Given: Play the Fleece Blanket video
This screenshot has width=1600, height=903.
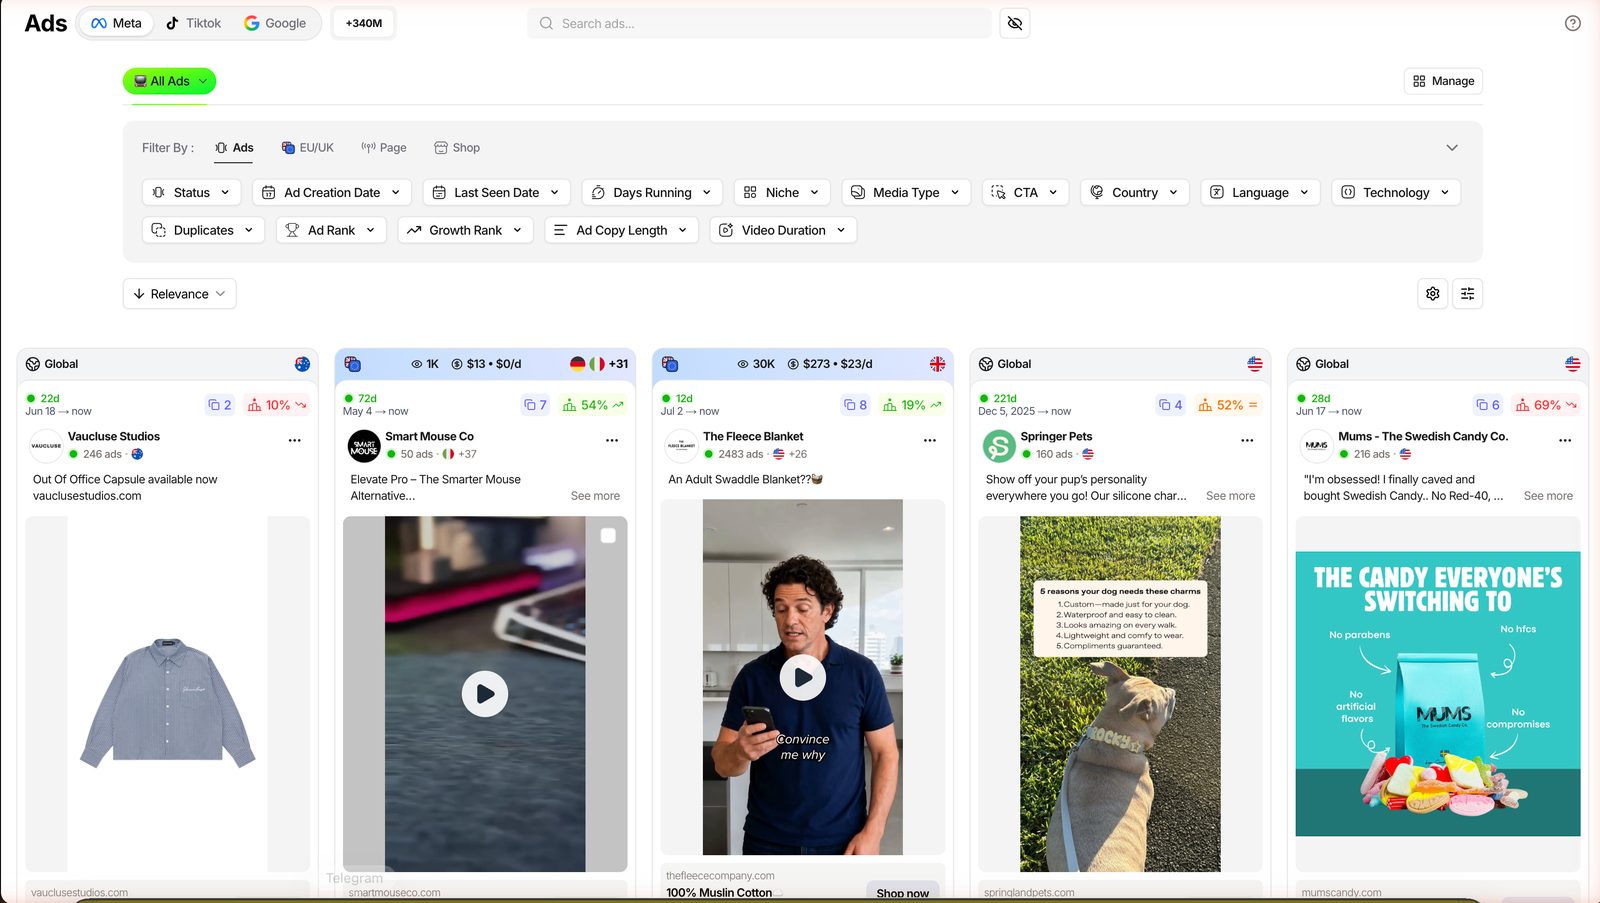Looking at the screenshot, I should pyautogui.click(x=803, y=677).
